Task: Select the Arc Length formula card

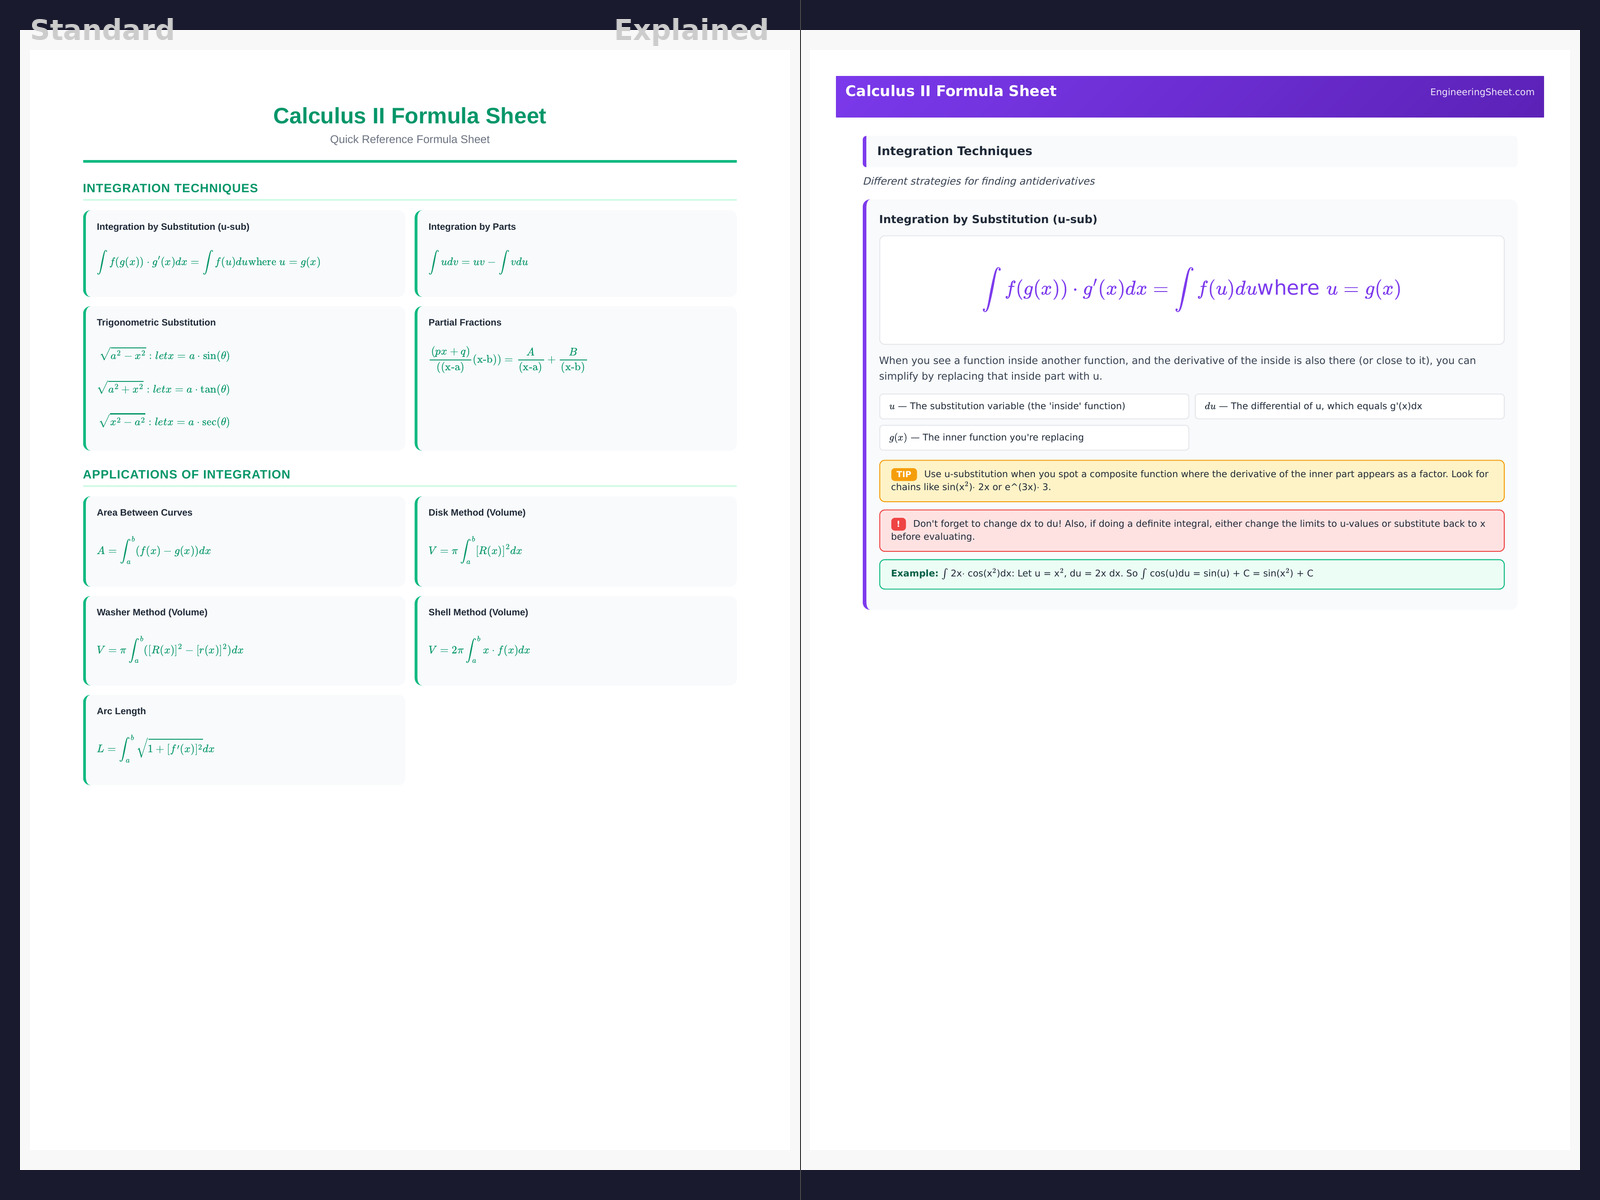Action: tap(245, 740)
